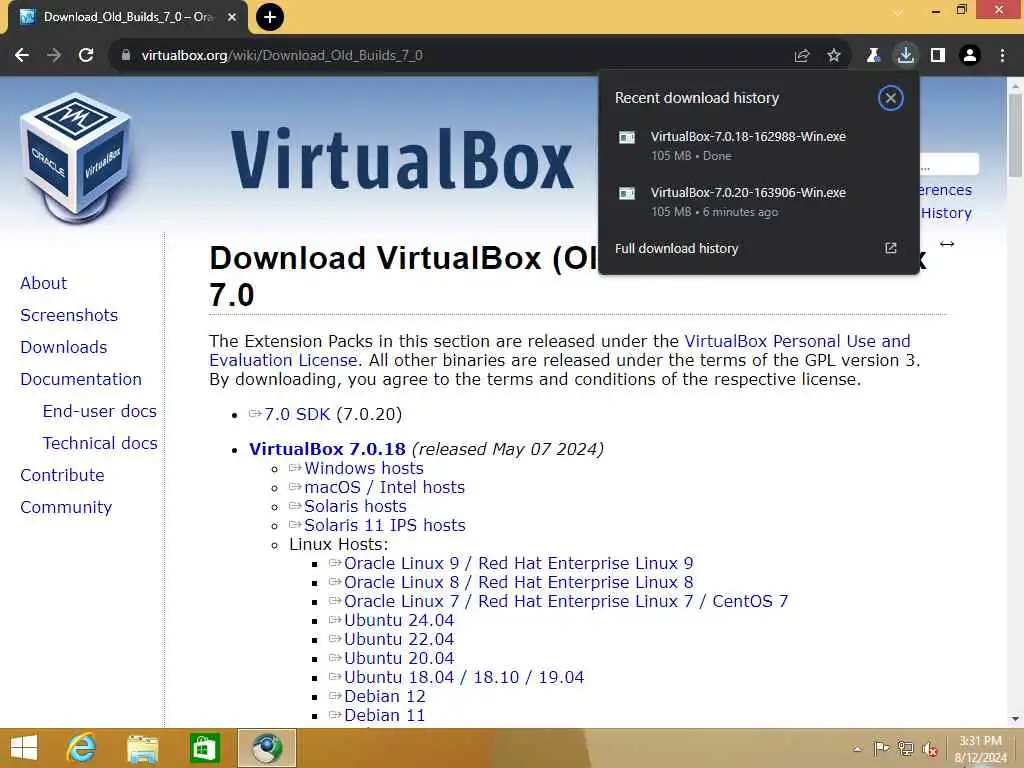Click the open-in-new-tab download history icon
Viewport: 1024px width, 768px height.
(x=891, y=248)
